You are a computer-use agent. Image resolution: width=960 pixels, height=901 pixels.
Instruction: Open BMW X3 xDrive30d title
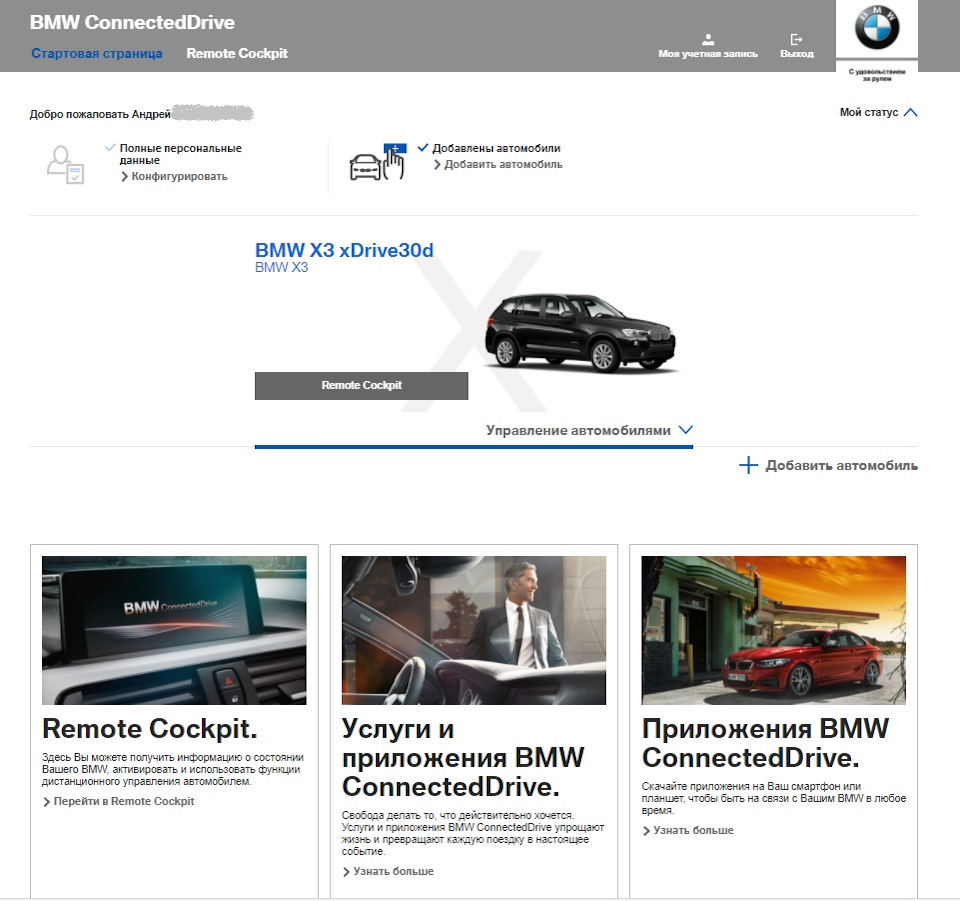(x=344, y=250)
